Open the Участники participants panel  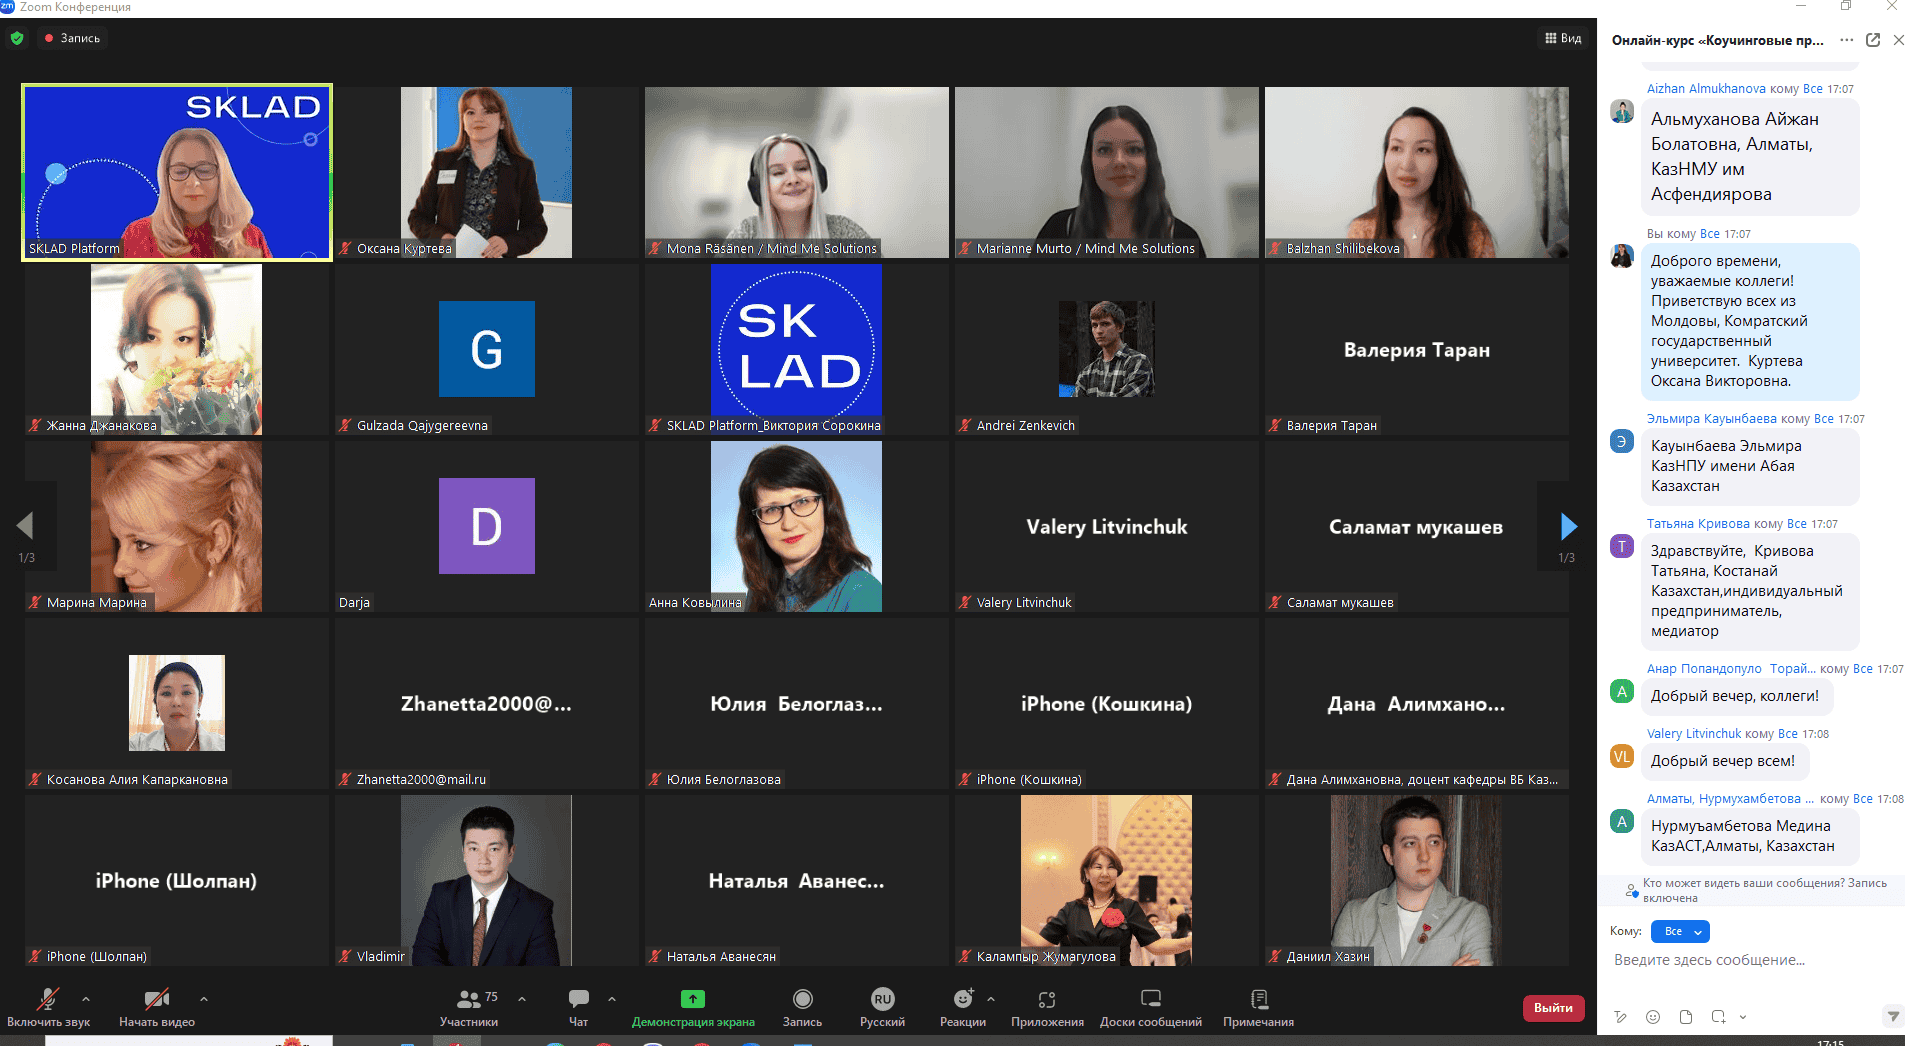(468, 1007)
